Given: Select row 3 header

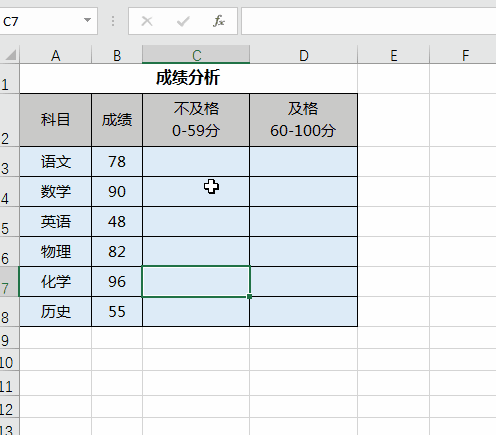Looking at the screenshot, I should [9, 162].
